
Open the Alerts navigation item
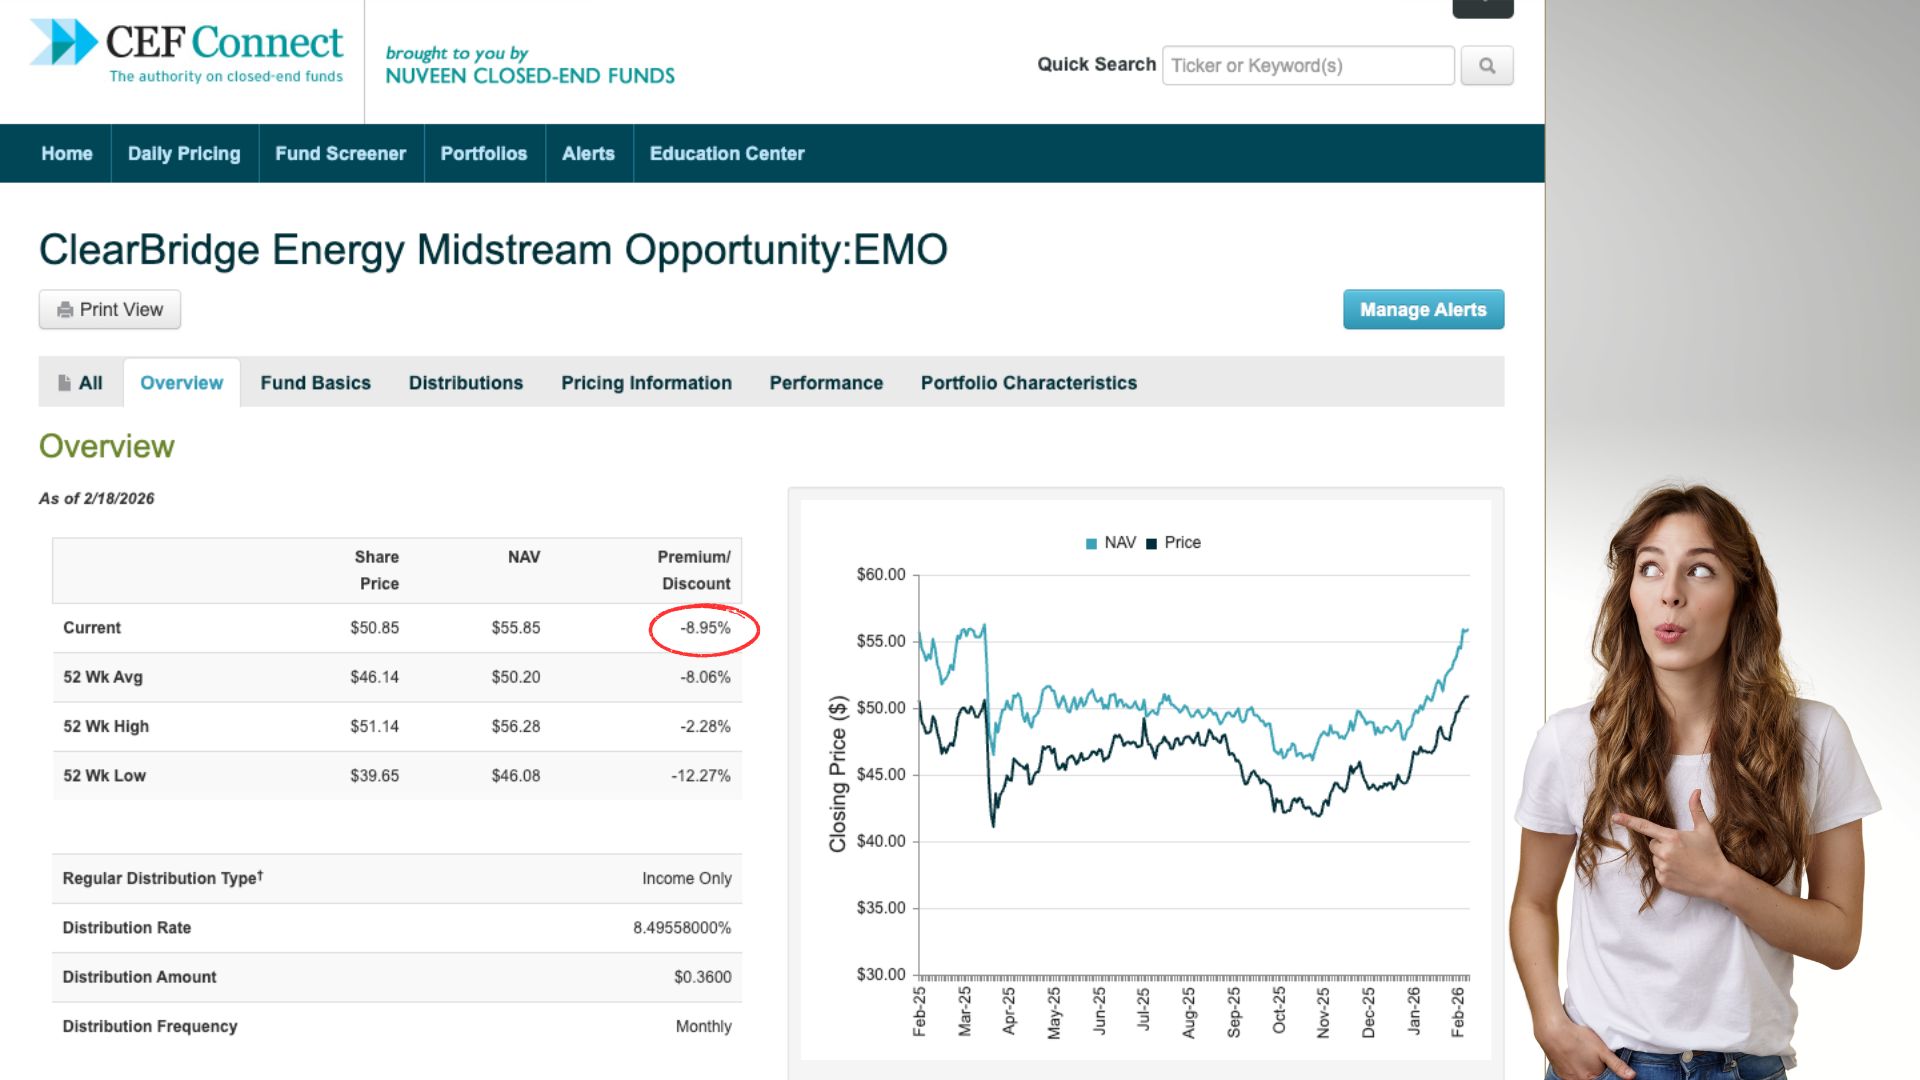(588, 154)
